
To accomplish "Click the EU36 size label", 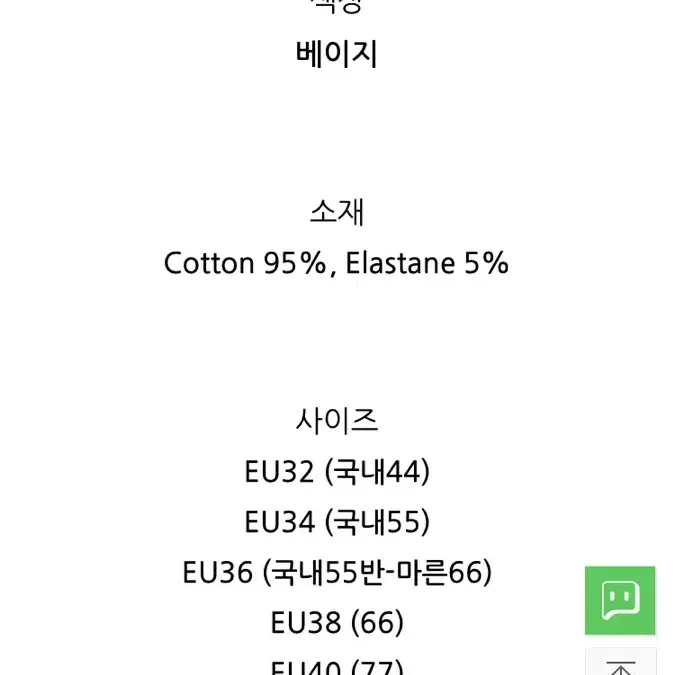I will point(217,573).
